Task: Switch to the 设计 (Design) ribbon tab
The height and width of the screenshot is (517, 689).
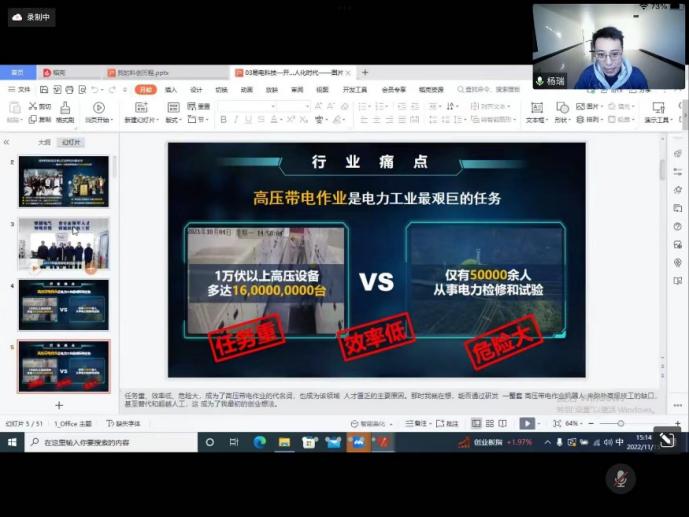Action: pyautogui.click(x=196, y=90)
